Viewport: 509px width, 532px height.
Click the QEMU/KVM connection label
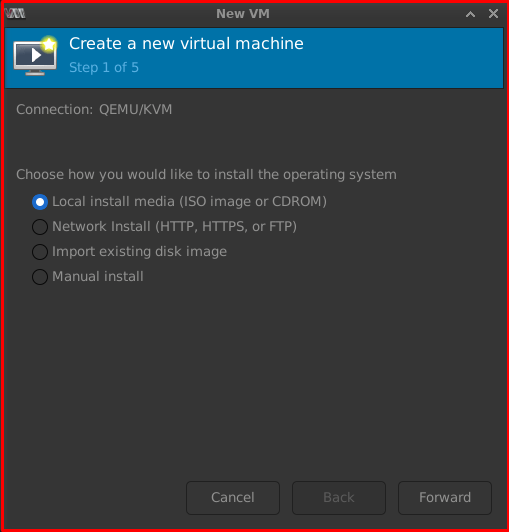pos(135,110)
